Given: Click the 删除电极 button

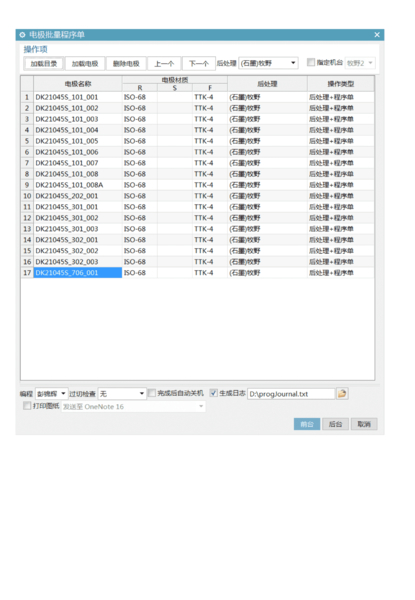Looking at the screenshot, I should pos(126,64).
